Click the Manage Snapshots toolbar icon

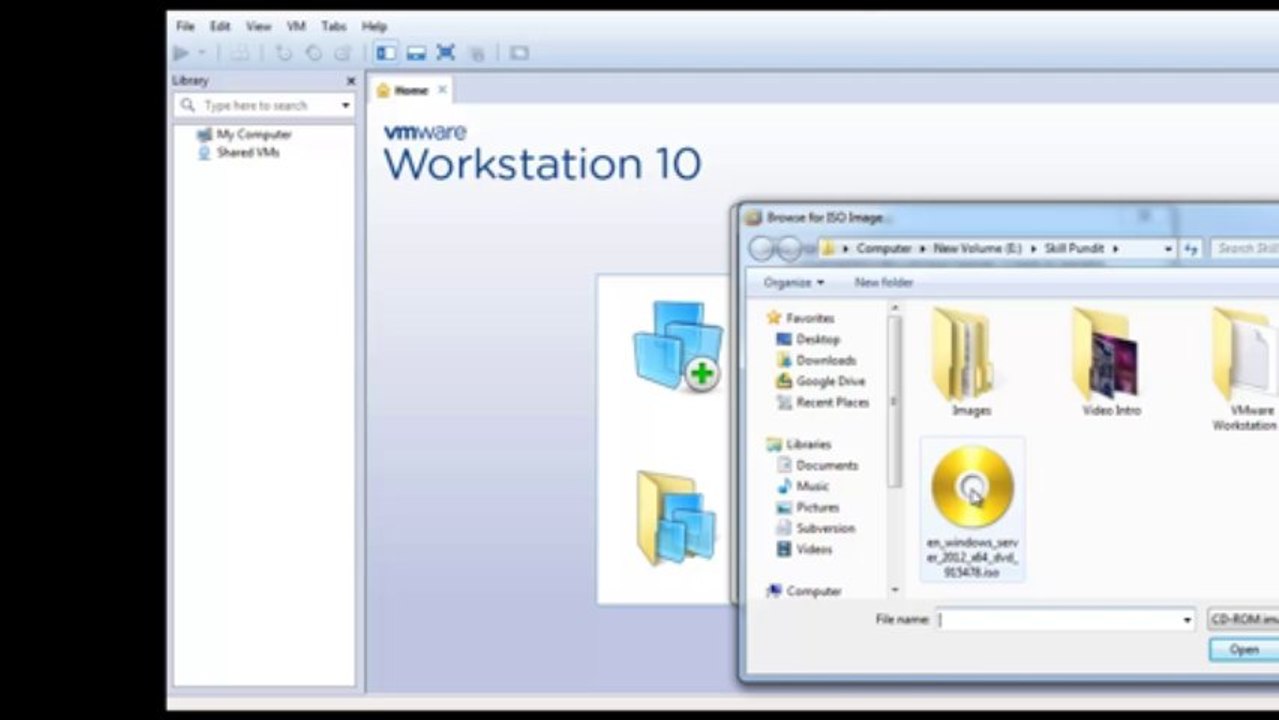point(343,53)
